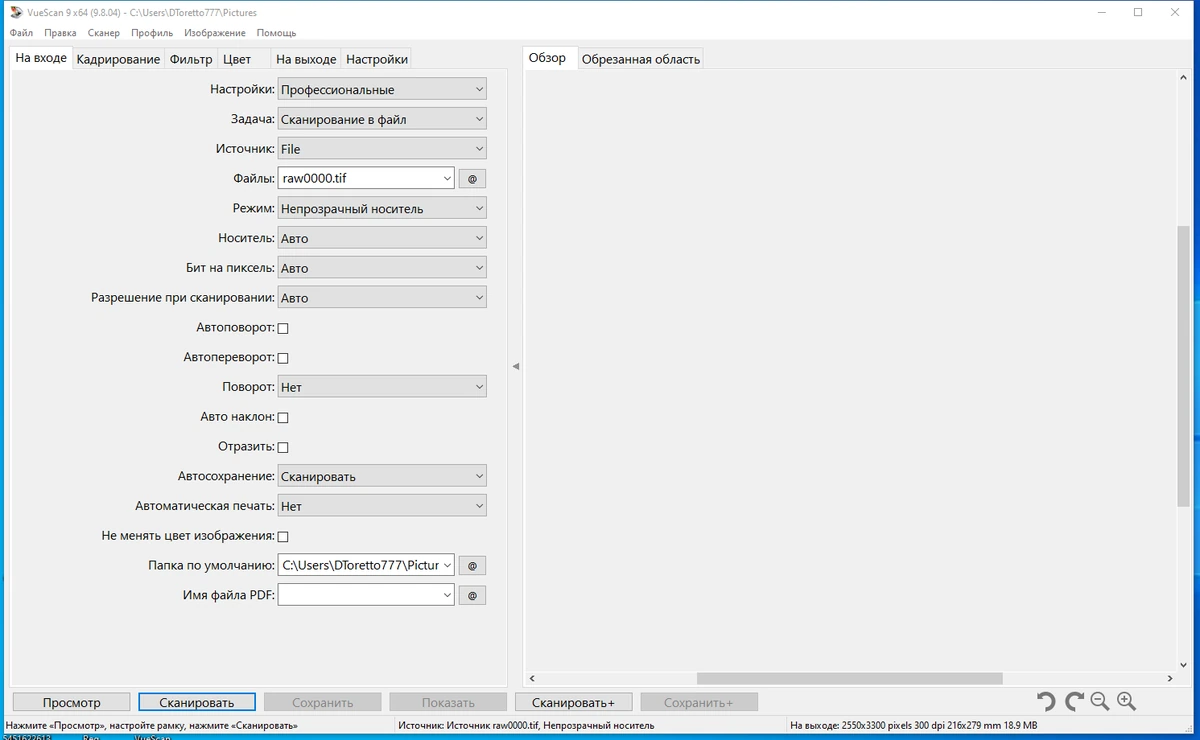Viewport: 1200px width, 740px height.
Task: Open the Источник dropdown showing File
Action: (382, 149)
